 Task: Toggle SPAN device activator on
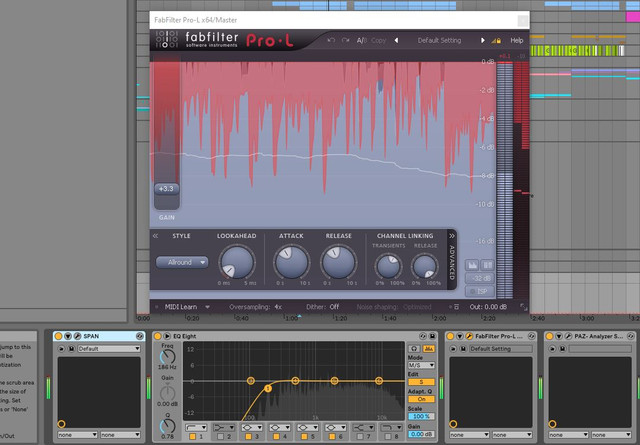tap(58, 336)
